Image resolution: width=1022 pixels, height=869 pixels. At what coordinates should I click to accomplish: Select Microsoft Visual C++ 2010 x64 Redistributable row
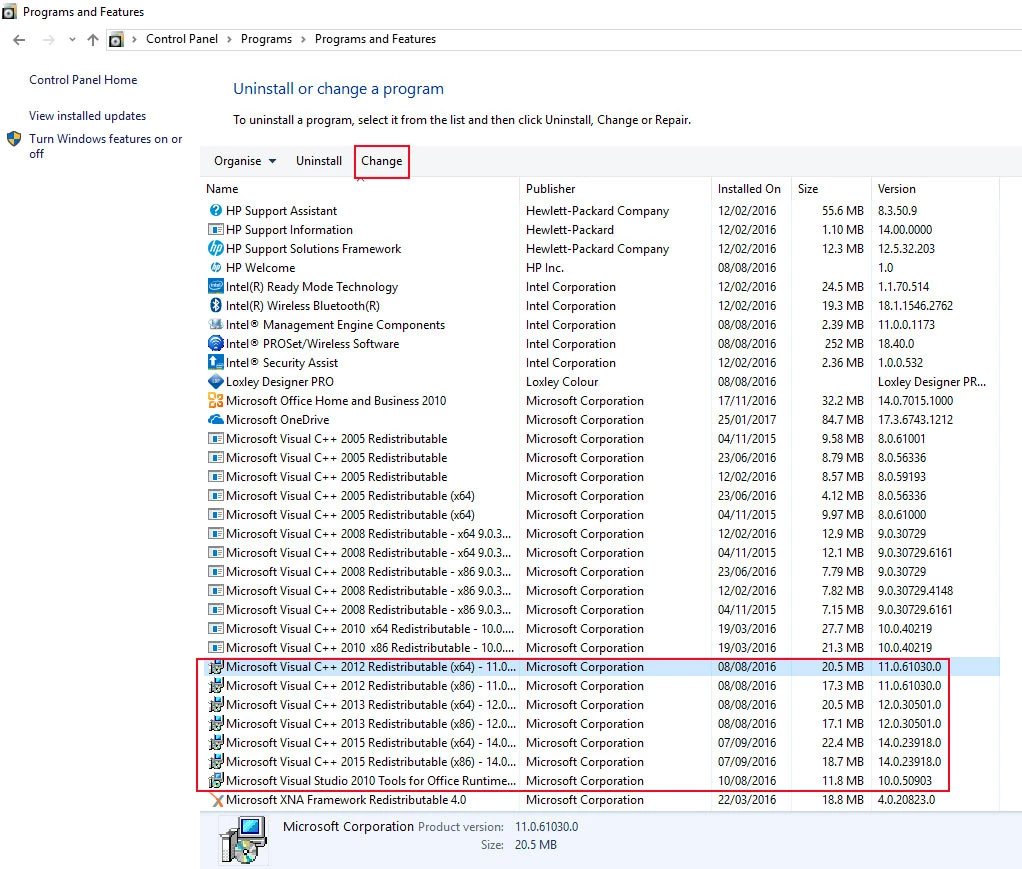coord(600,628)
